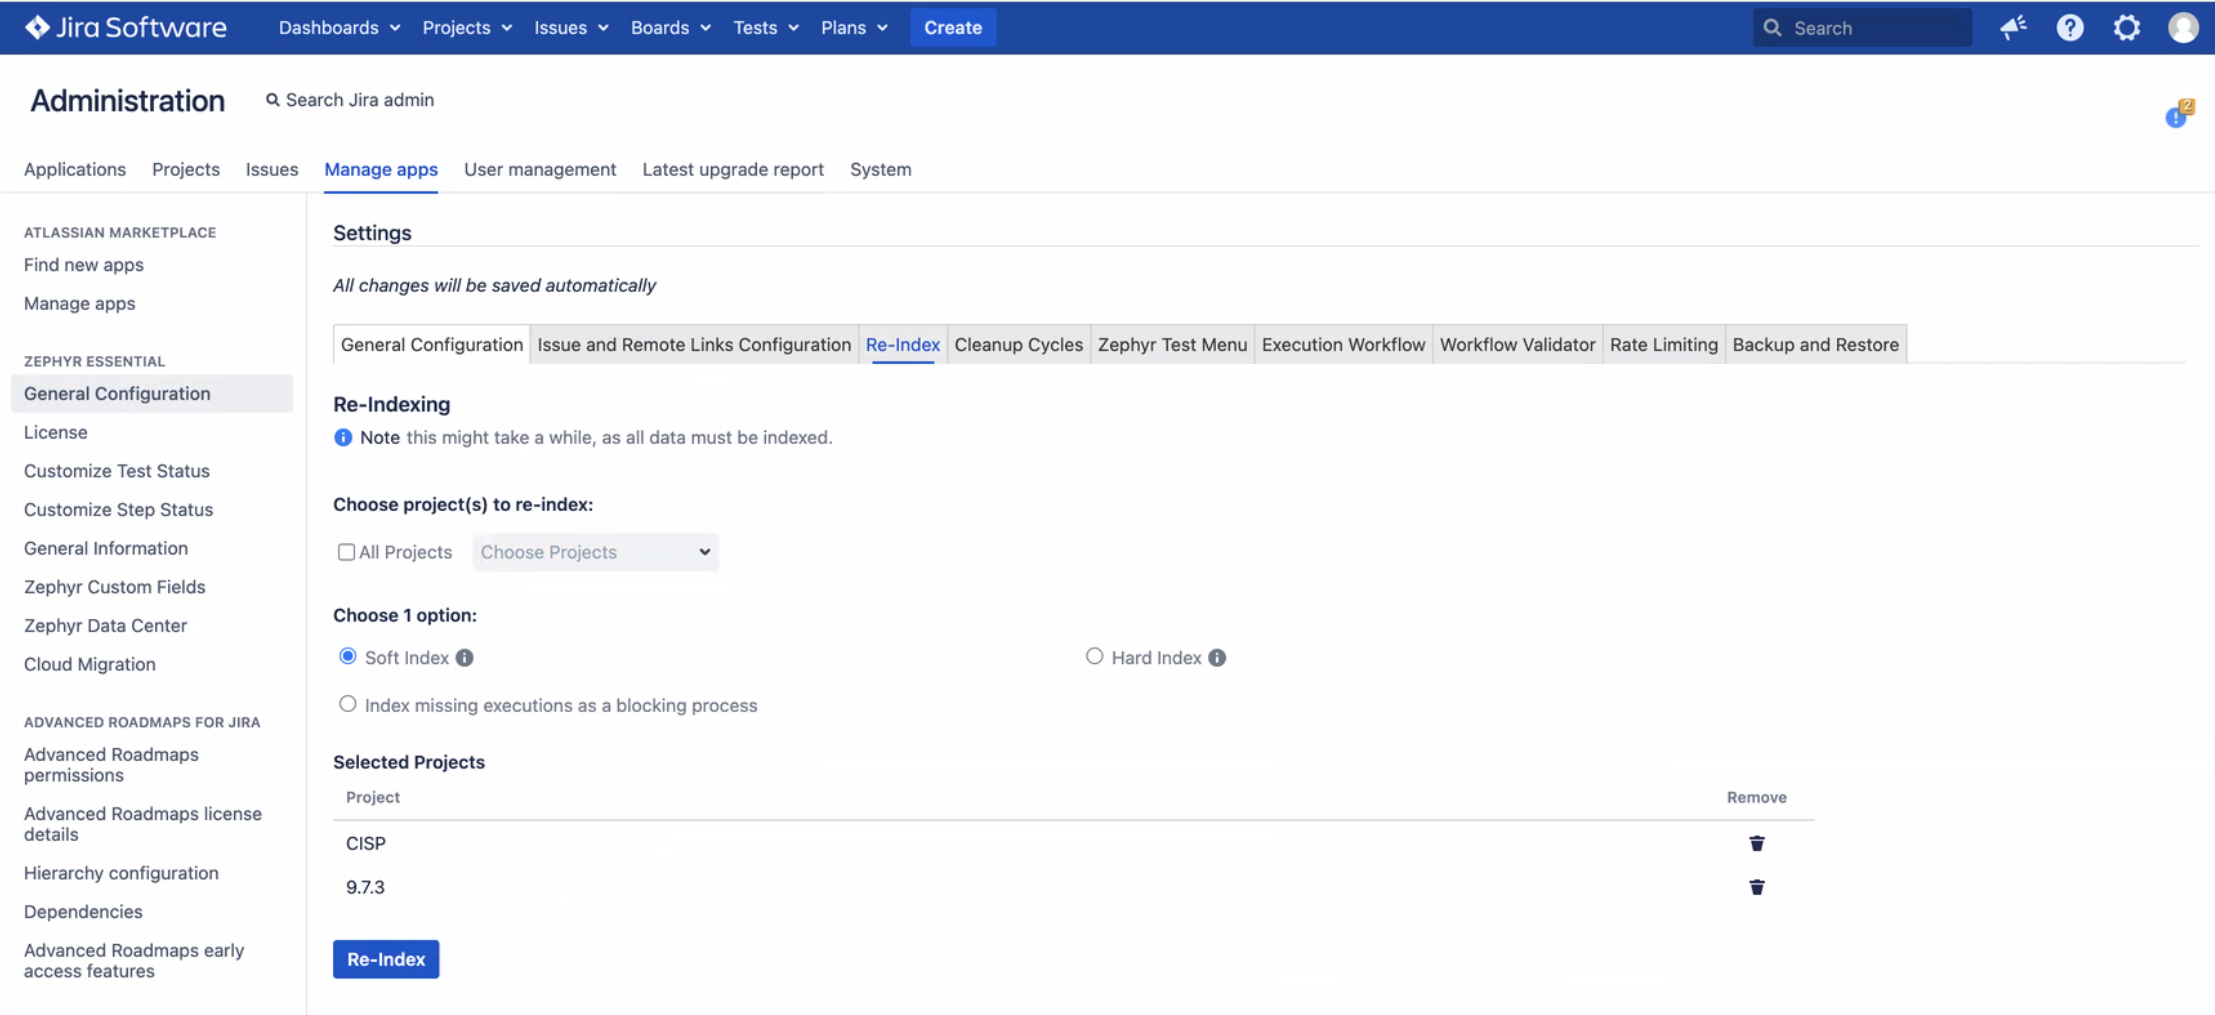Viewport: 2215px width, 1015px height.
Task: Expand the Tests menu in navbar
Action: (x=765, y=28)
